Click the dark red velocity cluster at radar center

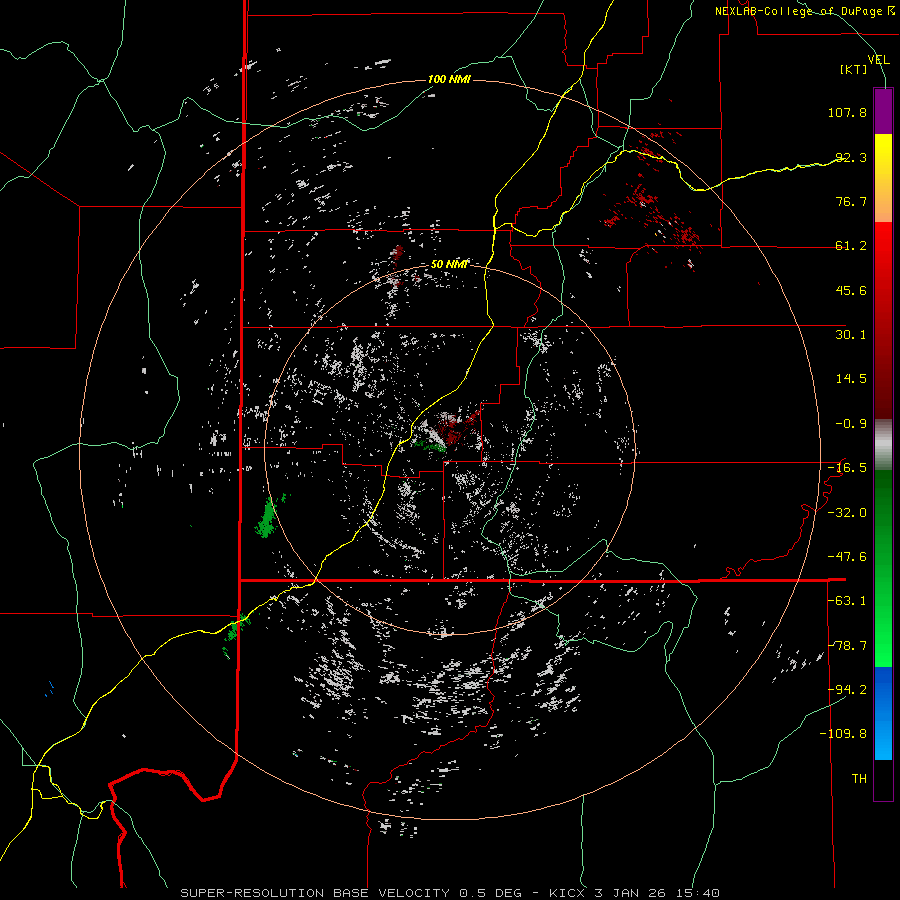coord(452,429)
